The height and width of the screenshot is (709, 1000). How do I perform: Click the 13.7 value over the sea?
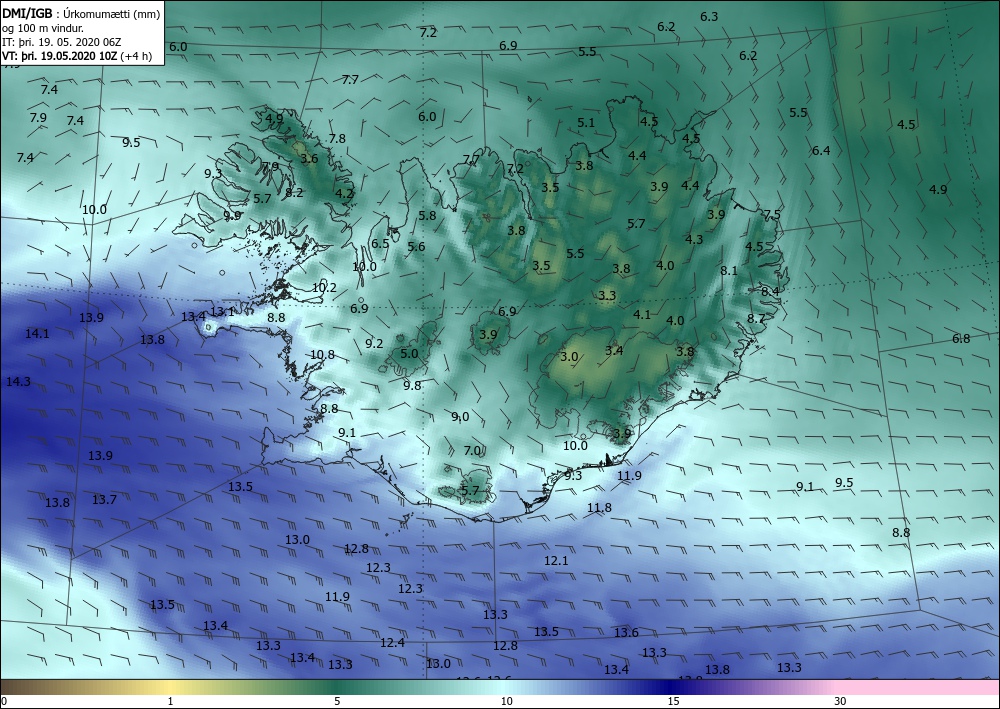pyautogui.click(x=104, y=499)
